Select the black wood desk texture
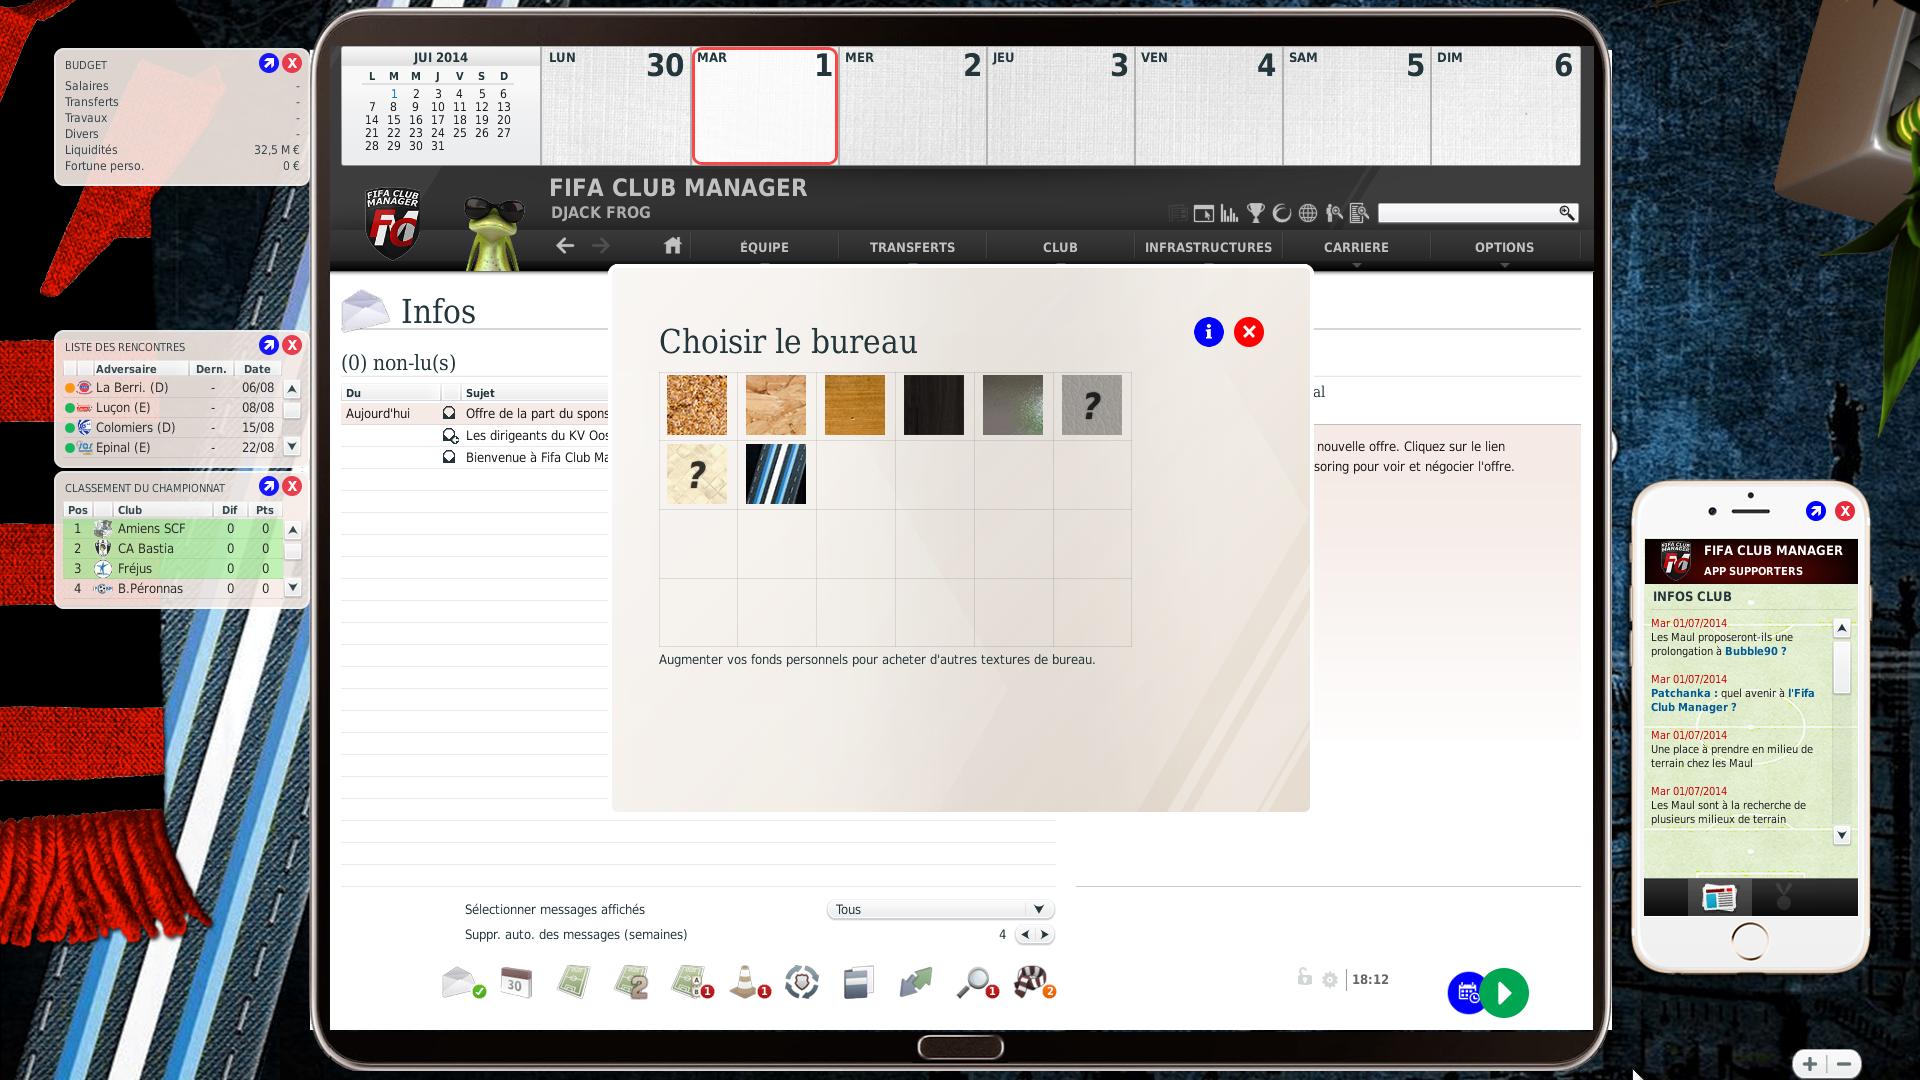The height and width of the screenshot is (1080, 1920). coord(934,405)
